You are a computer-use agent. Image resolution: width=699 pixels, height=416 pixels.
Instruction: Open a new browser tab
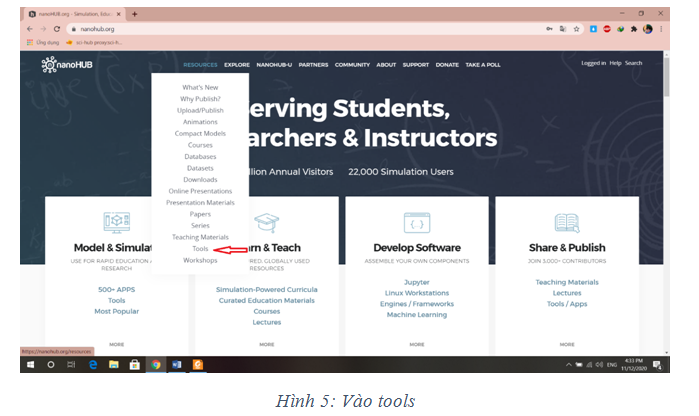tap(135, 14)
